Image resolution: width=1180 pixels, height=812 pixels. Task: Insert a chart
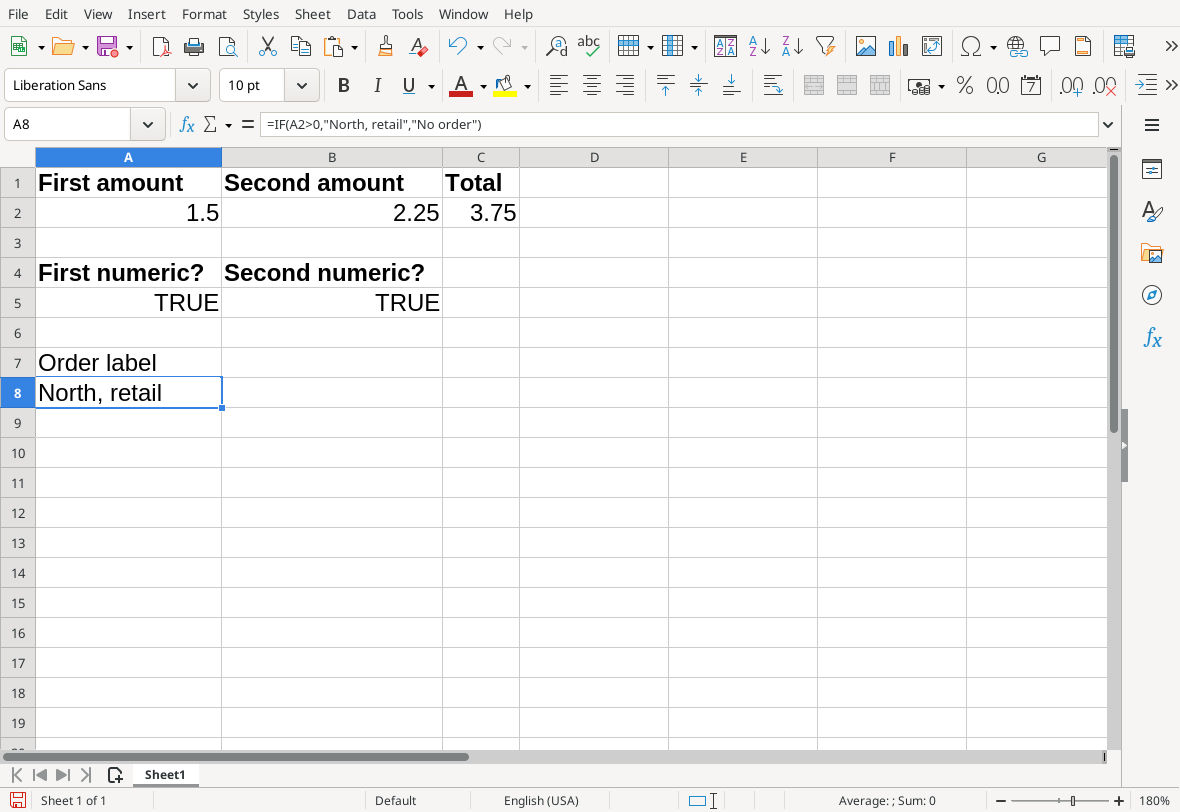click(x=899, y=47)
